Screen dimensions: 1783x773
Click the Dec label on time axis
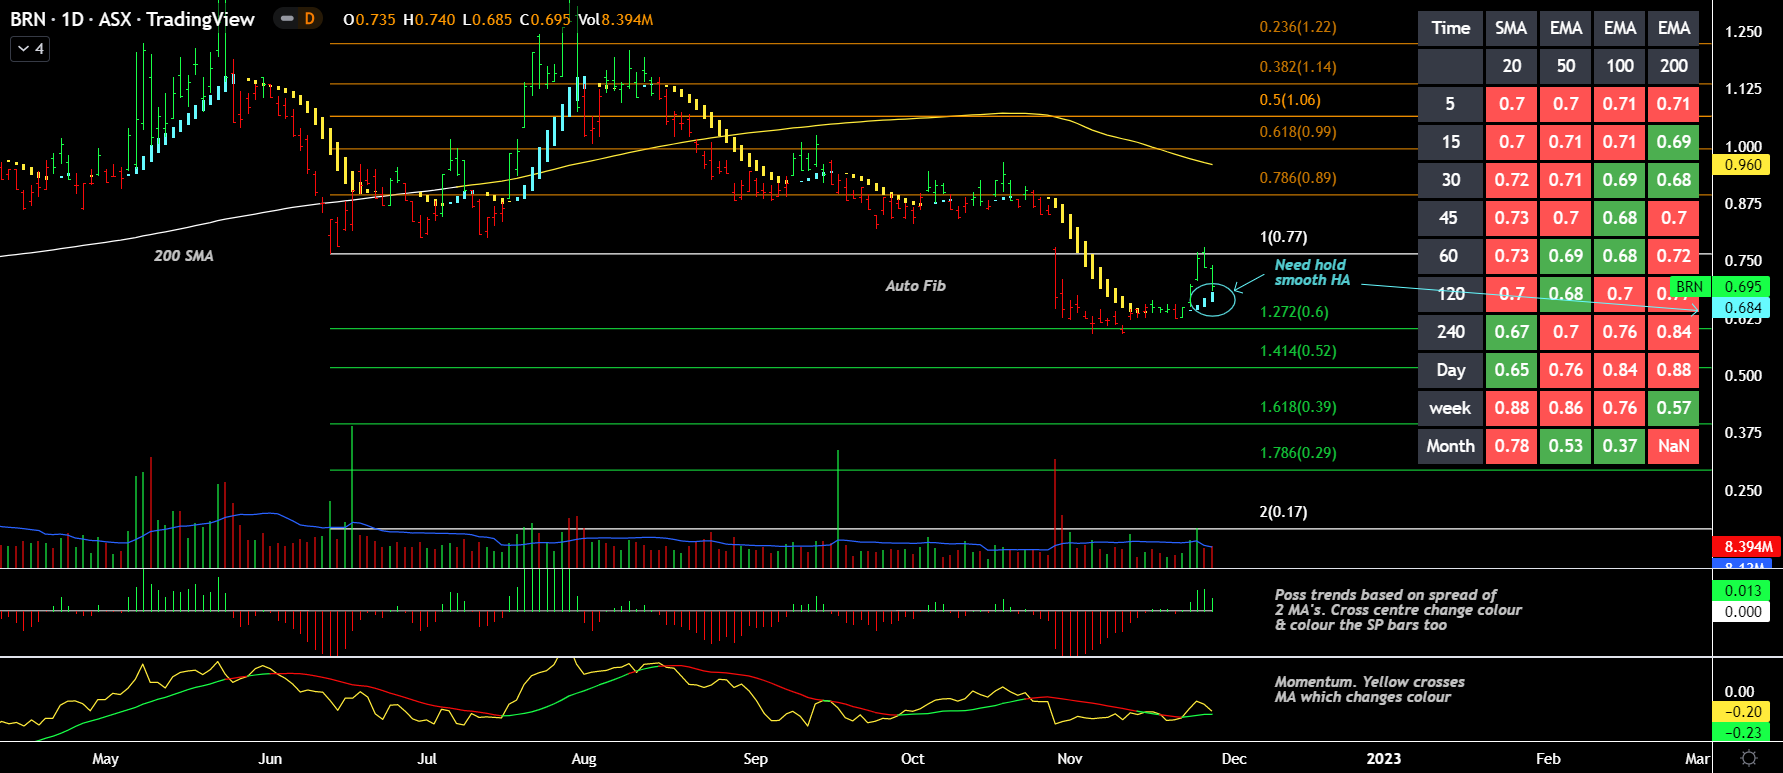[1234, 758]
